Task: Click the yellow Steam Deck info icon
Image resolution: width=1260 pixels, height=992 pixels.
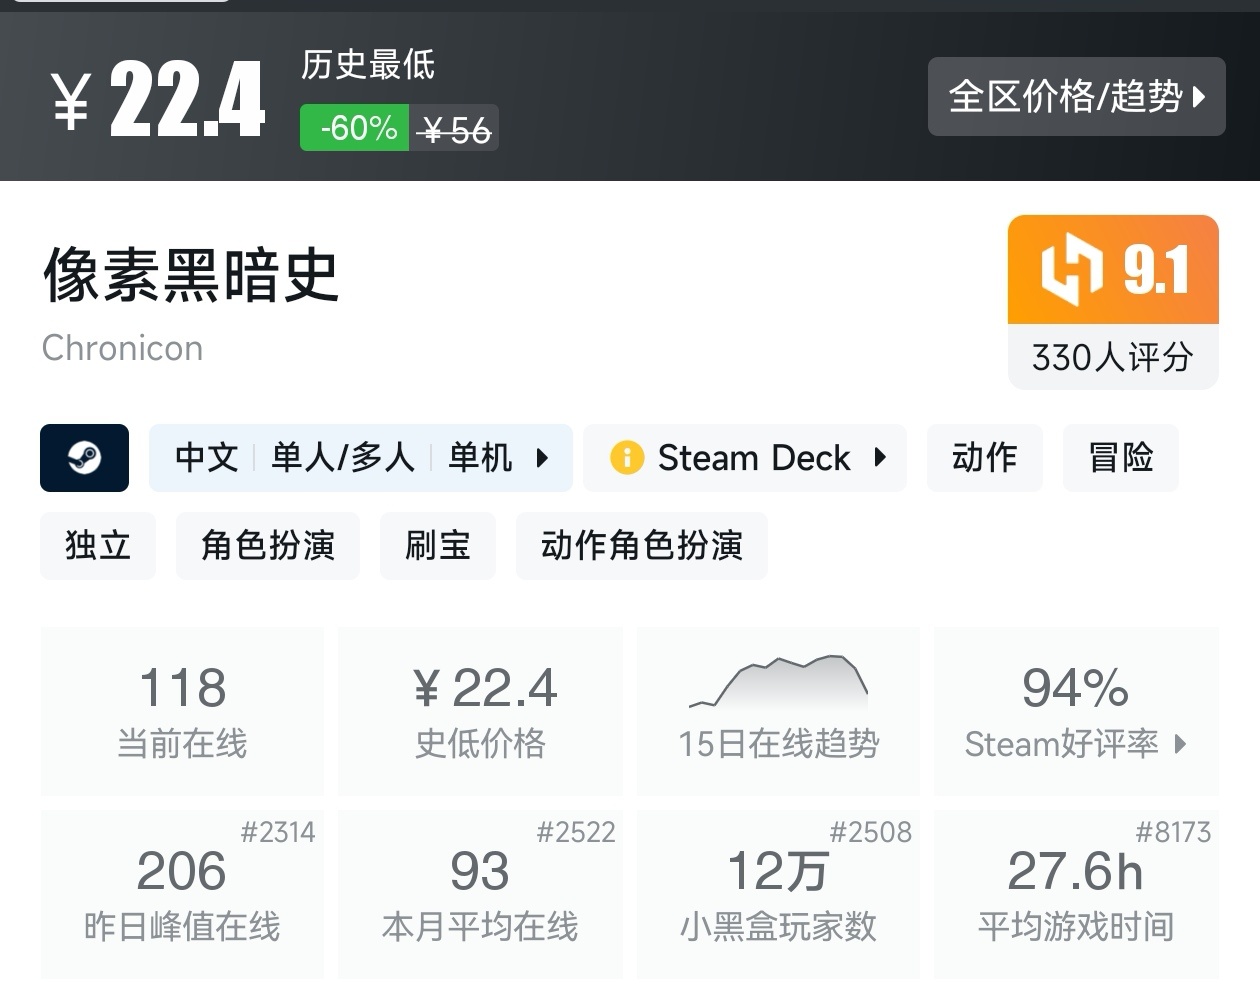Action: pyautogui.click(x=627, y=458)
